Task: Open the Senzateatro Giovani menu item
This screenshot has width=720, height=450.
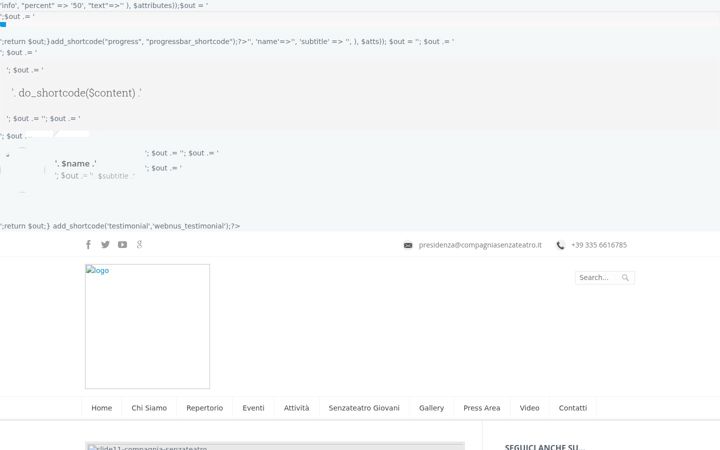Action: tap(364, 408)
